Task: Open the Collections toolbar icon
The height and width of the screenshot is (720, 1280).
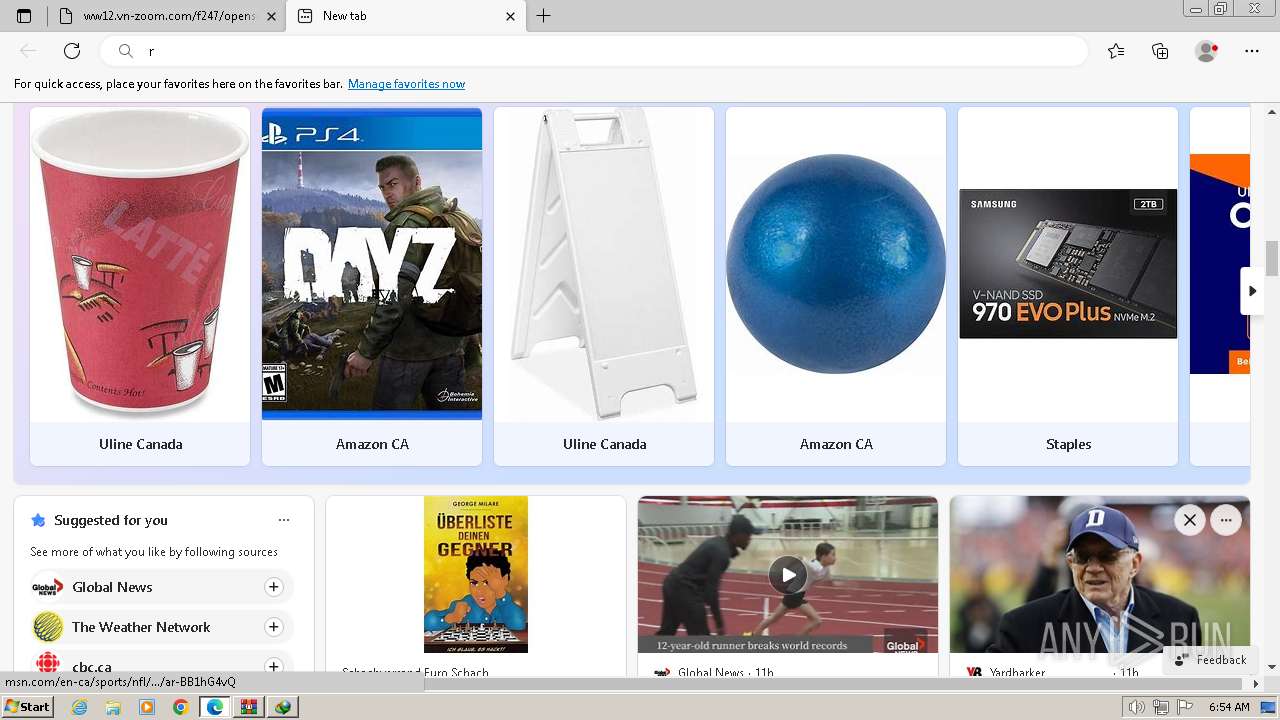Action: coord(1160,51)
